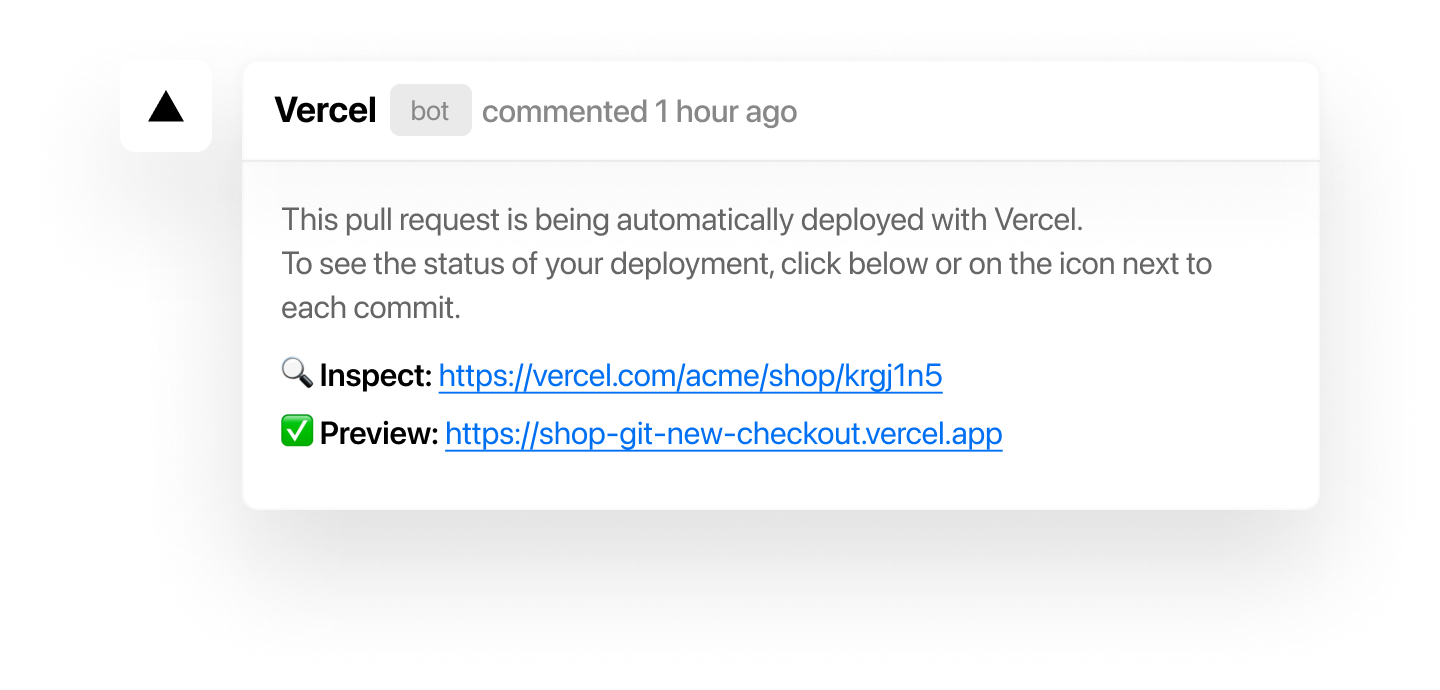Open the Vercel author name in header
Screen dimensions: 1440x690
coord(325,111)
